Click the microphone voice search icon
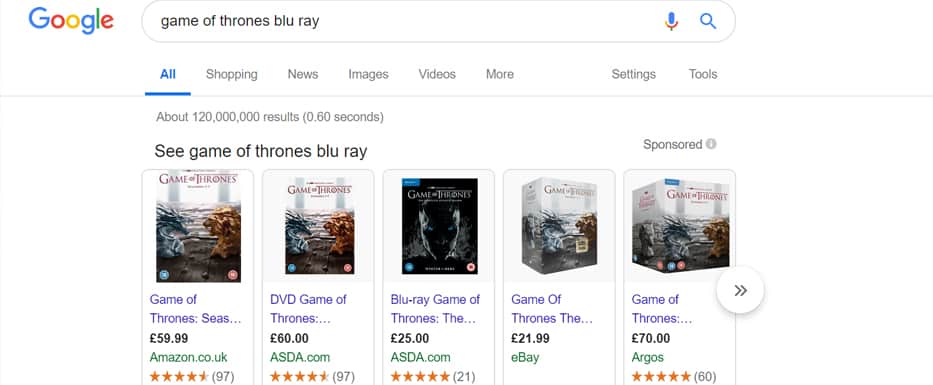This screenshot has height=385, width=933. (671, 21)
